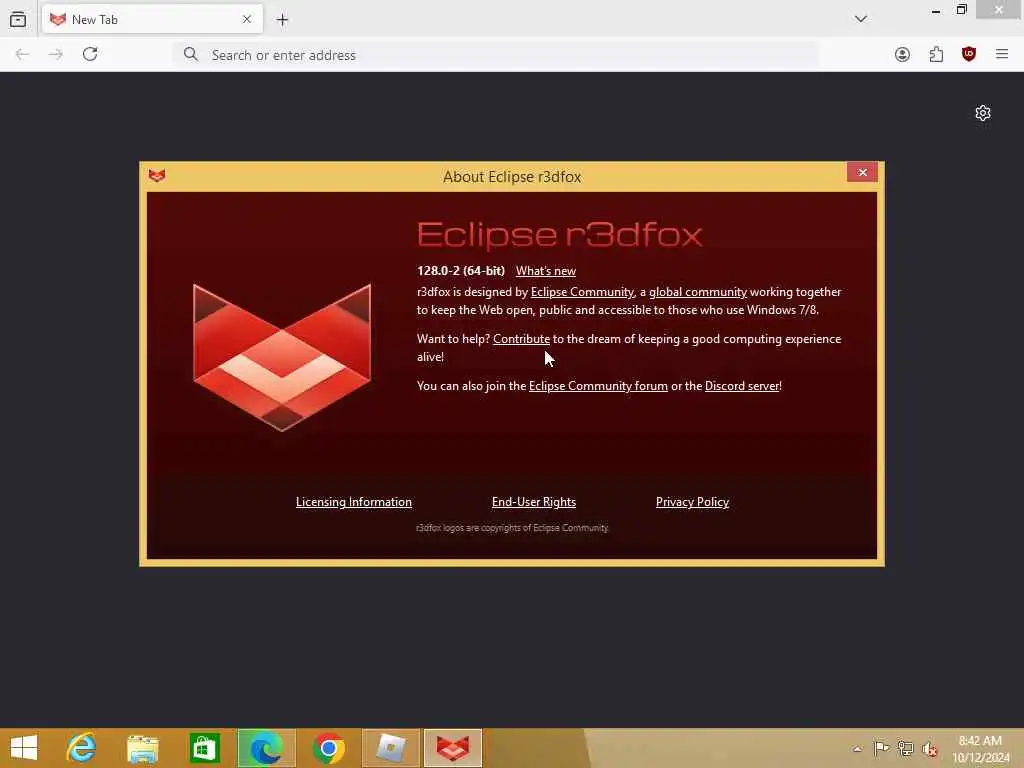This screenshot has width=1024, height=768.
Task: Click the fox icon in the About dialog title bar
Action: pos(157,176)
